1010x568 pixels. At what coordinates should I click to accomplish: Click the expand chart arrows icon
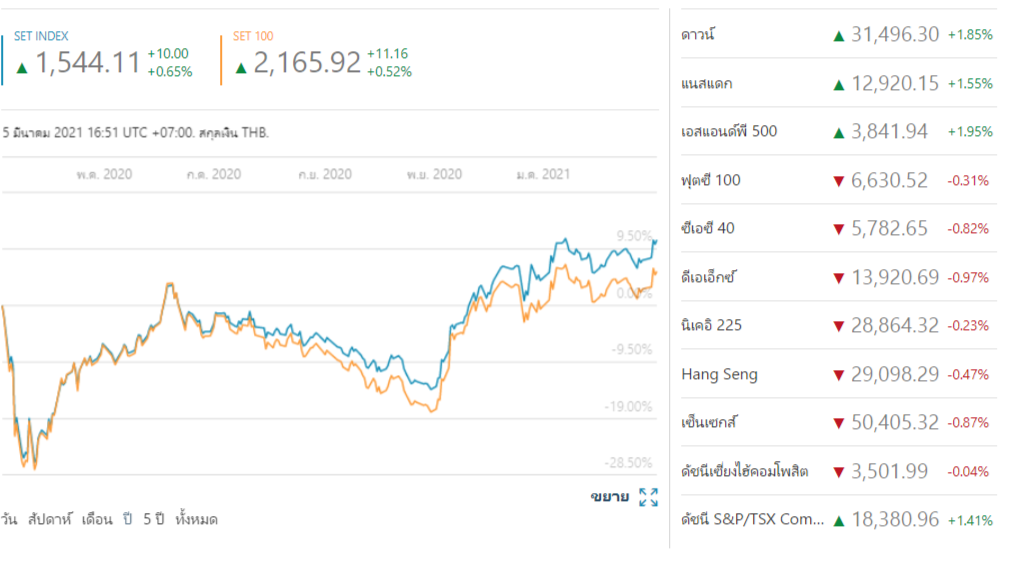648,497
